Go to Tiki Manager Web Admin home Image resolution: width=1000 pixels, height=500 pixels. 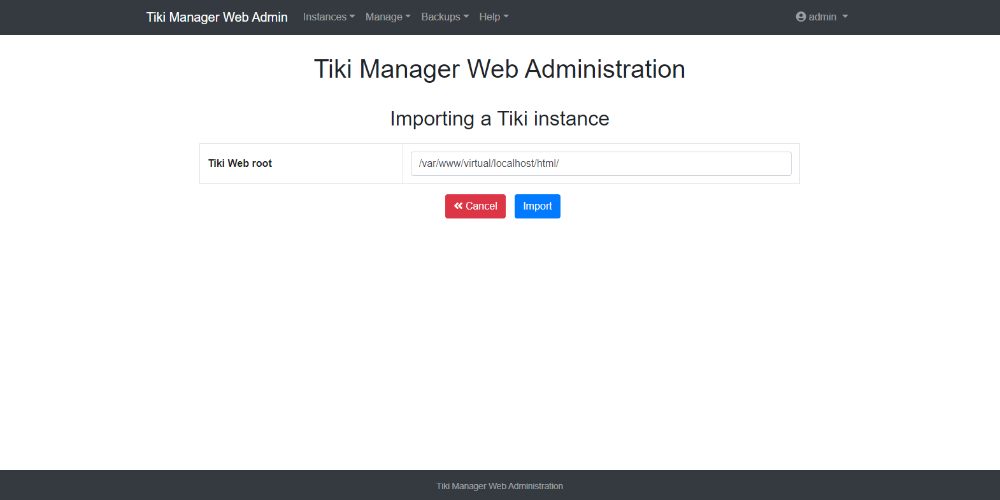coord(217,17)
